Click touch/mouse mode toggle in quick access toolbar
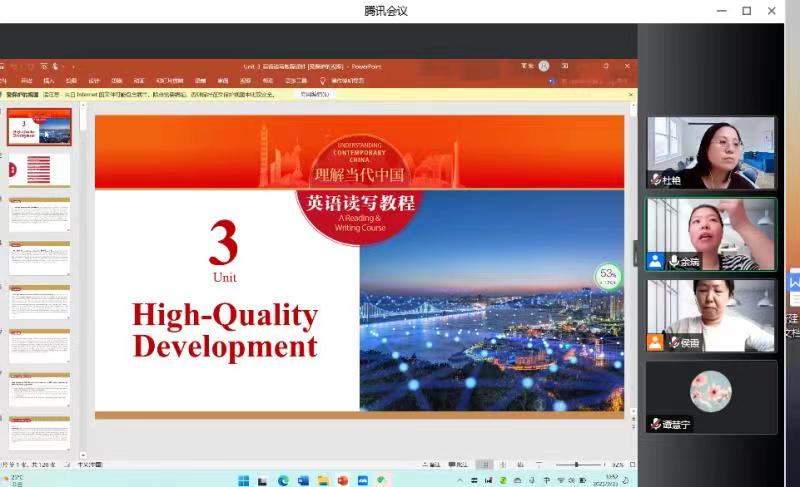Screen dimensions: 800x487 pos(56,66)
